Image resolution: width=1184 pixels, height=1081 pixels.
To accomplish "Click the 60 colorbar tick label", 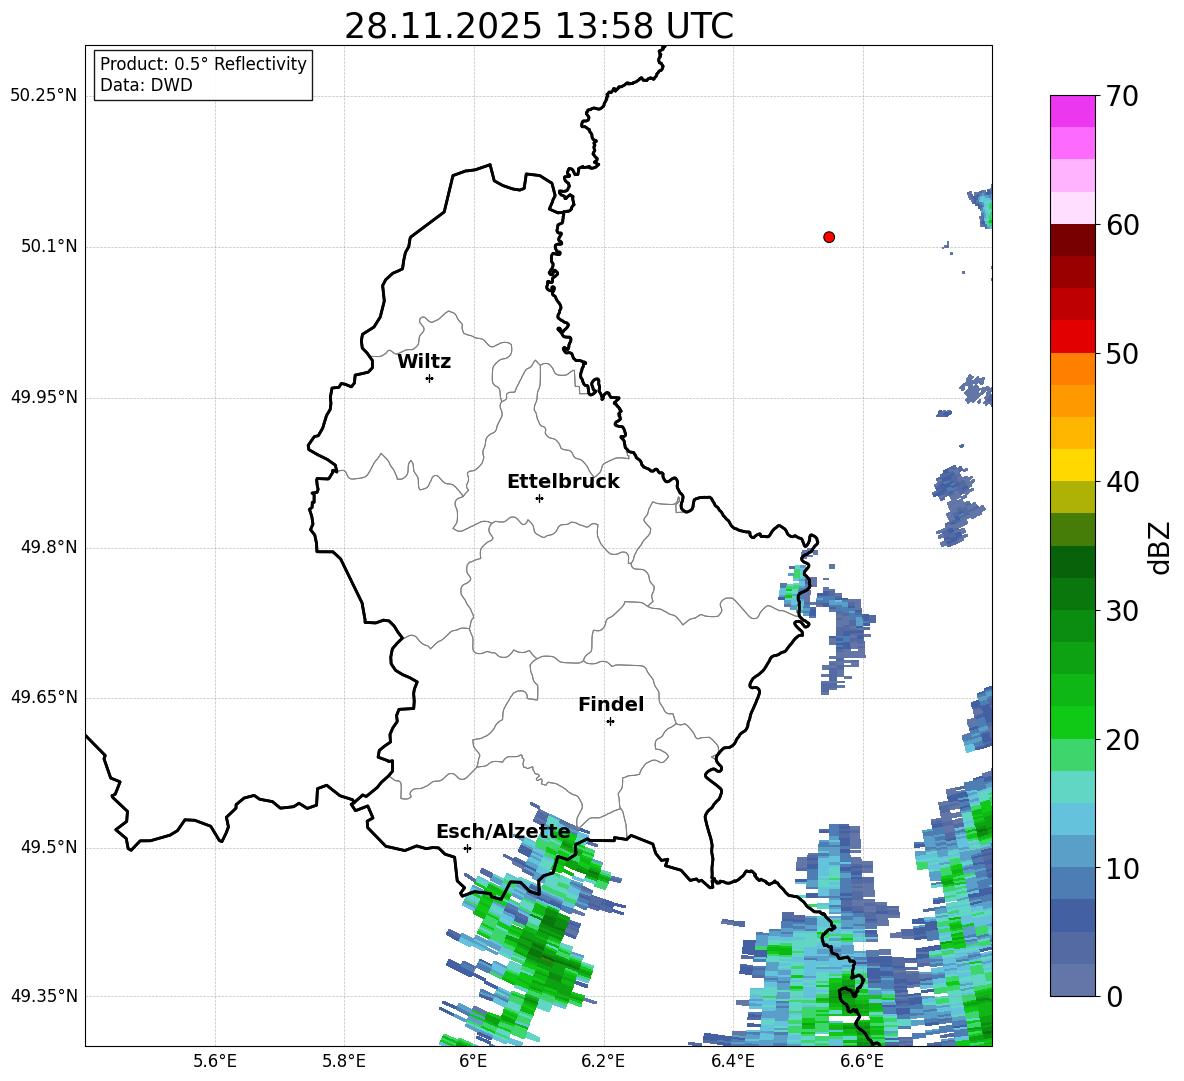I will [1122, 225].
